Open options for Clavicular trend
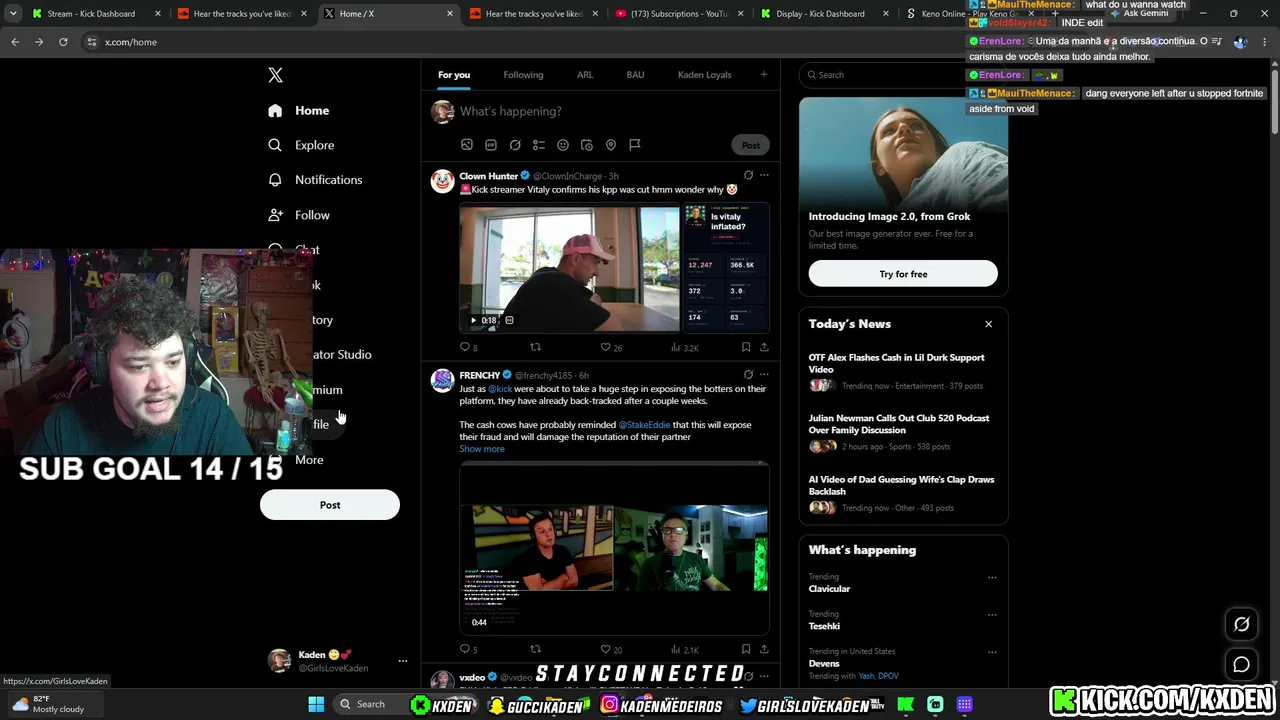 (x=992, y=577)
